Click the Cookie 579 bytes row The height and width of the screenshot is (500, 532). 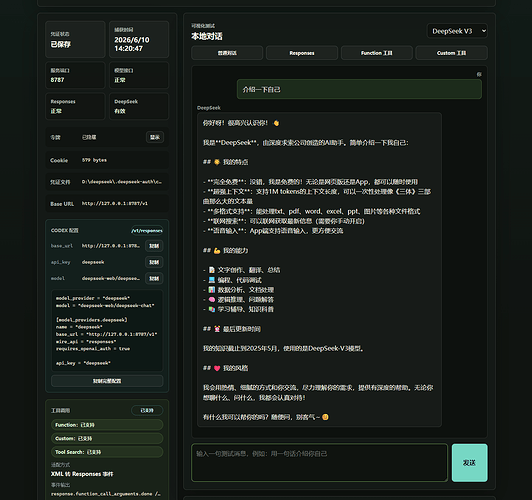[107, 160]
